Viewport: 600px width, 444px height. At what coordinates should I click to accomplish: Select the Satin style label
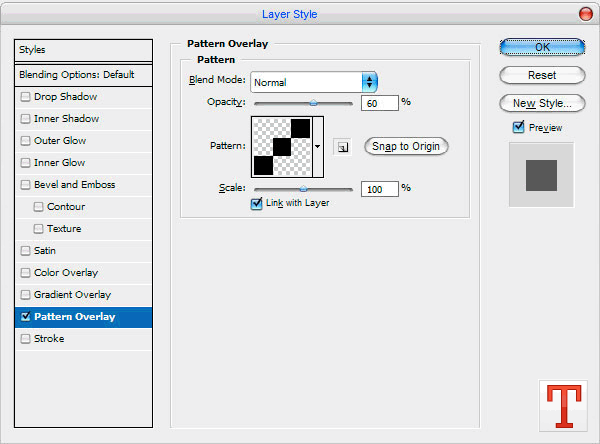(x=45, y=251)
